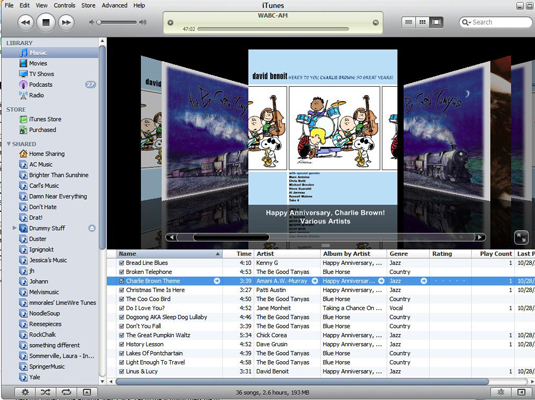The image size is (535, 400).
Task: Eject Drummy Stuff shared library
Action: click(x=92, y=228)
